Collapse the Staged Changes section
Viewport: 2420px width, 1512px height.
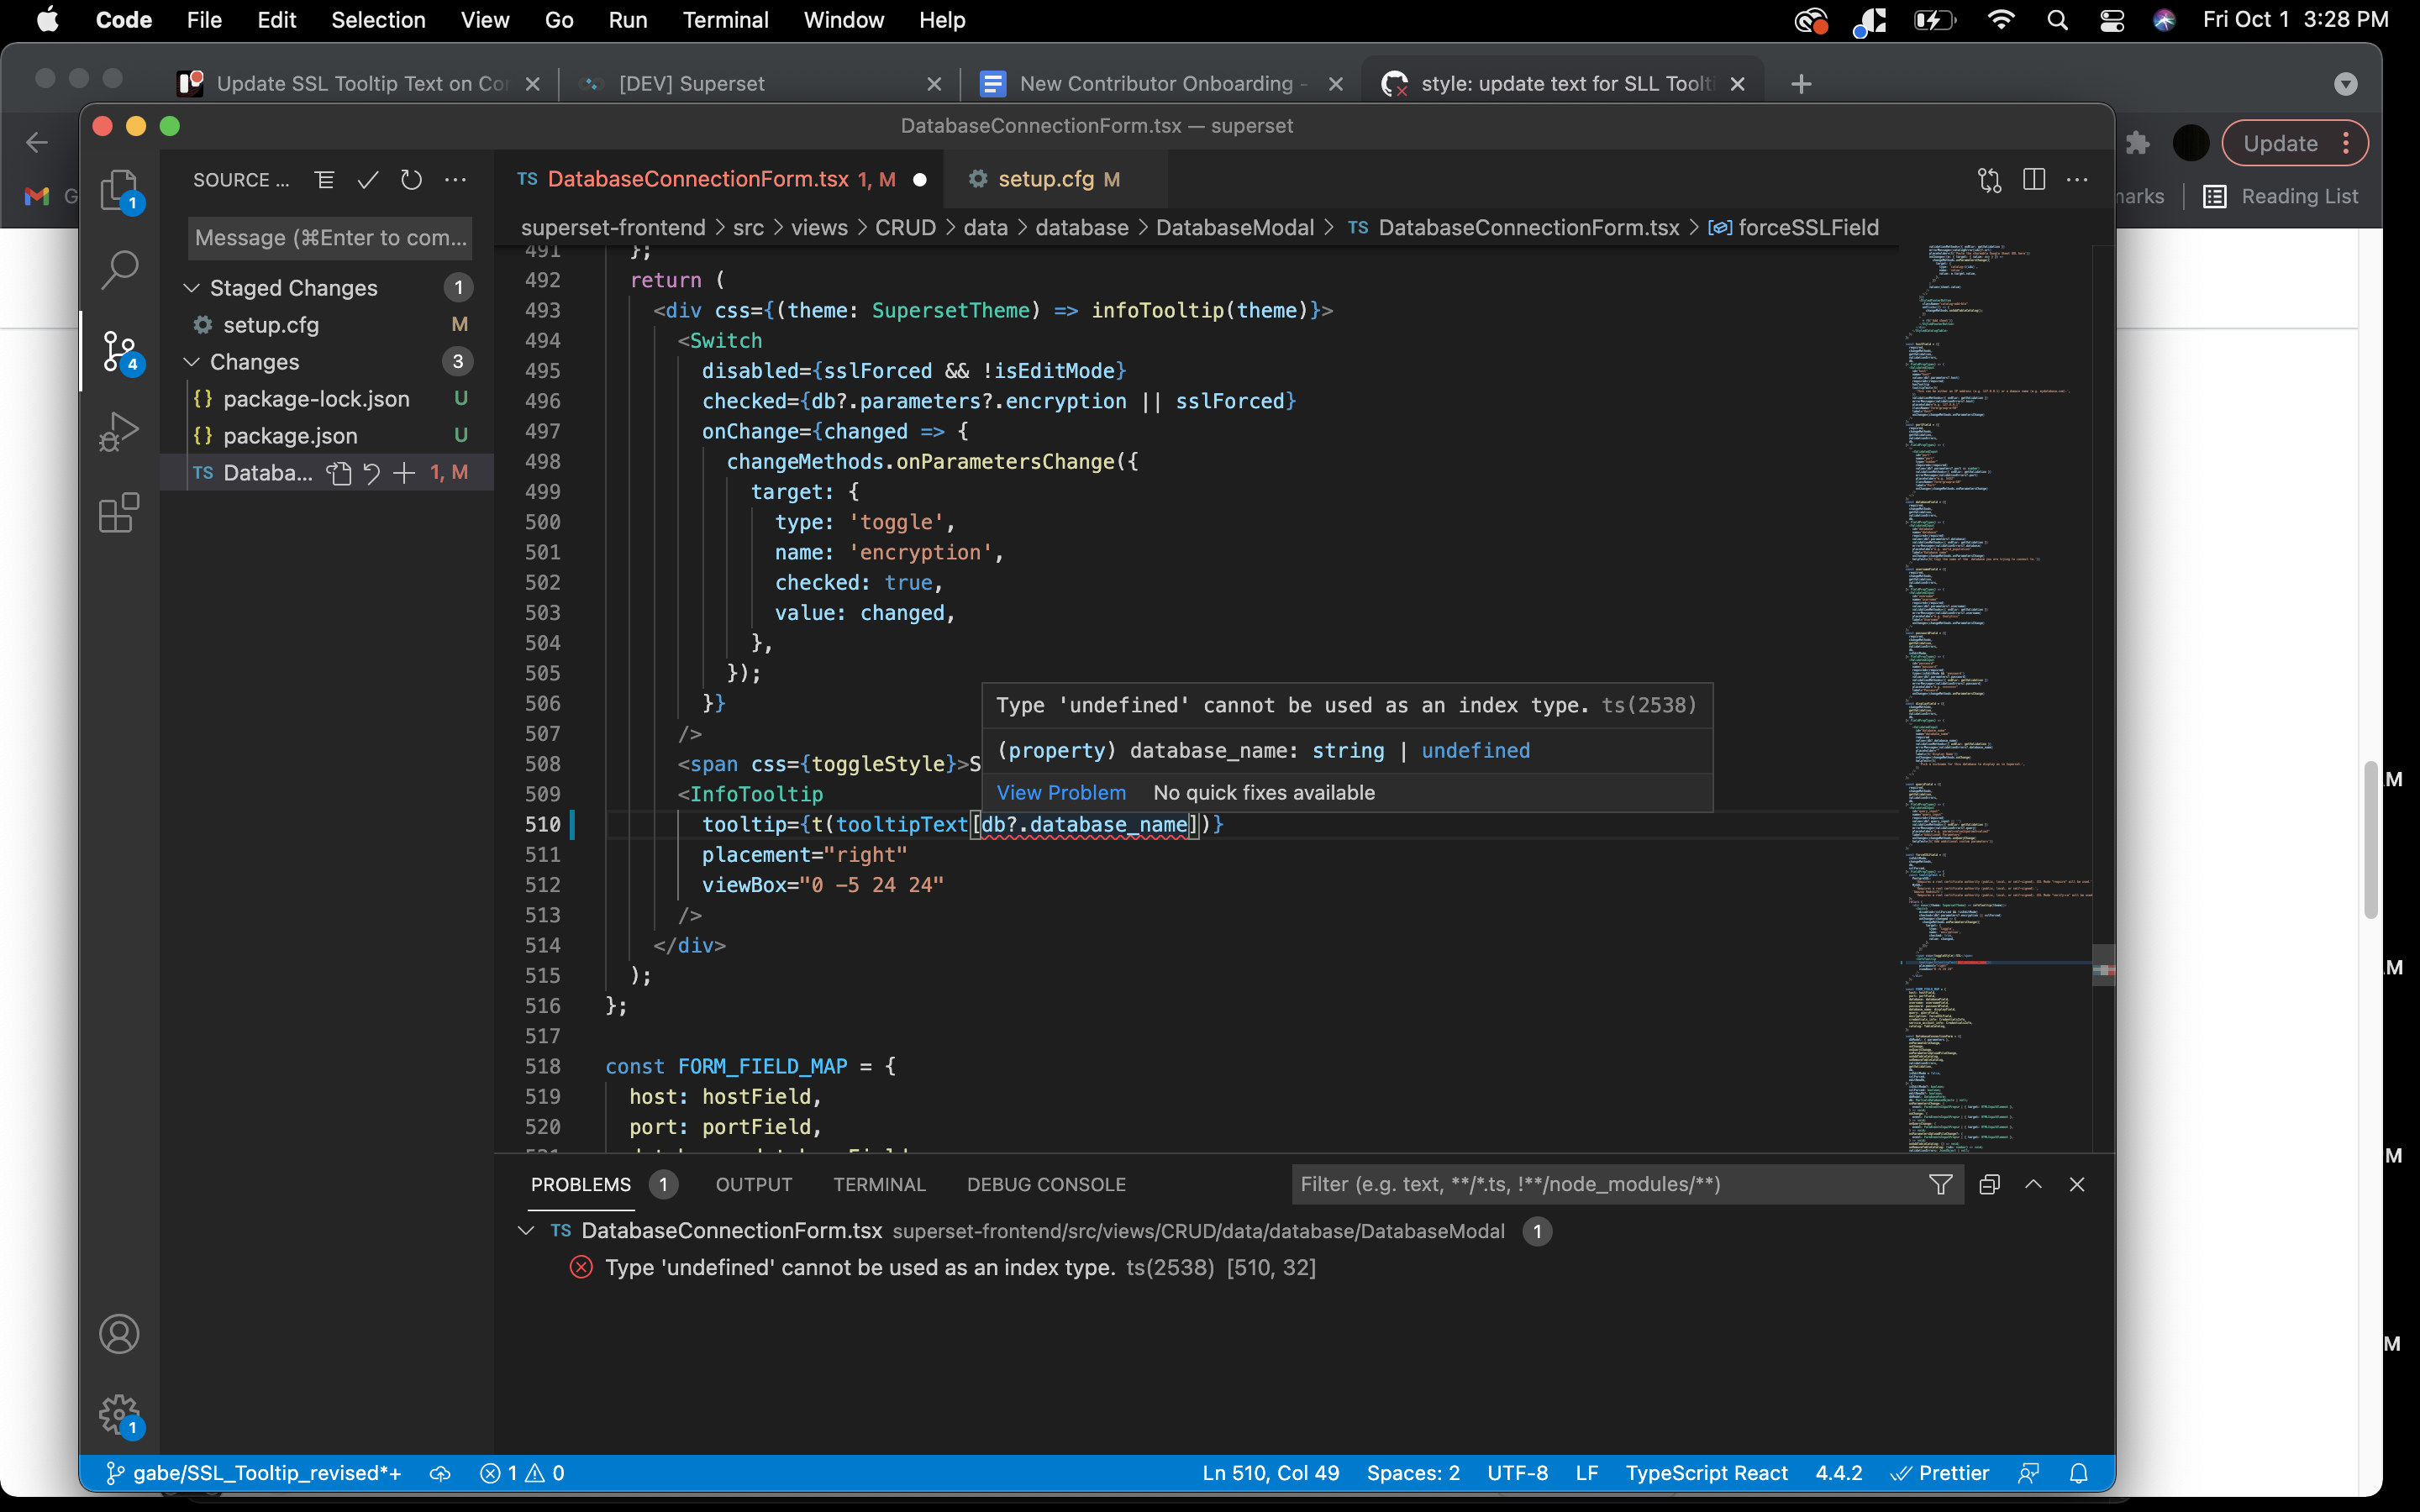pos(192,288)
